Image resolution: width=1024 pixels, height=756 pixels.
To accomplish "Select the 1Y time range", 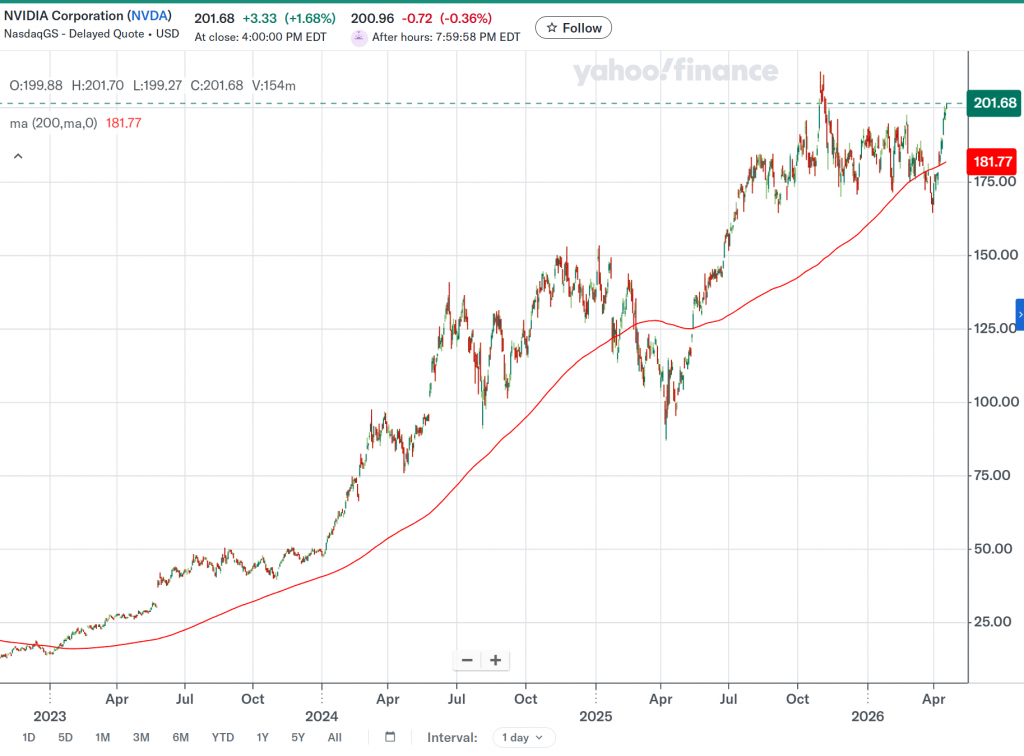I will pos(262,737).
